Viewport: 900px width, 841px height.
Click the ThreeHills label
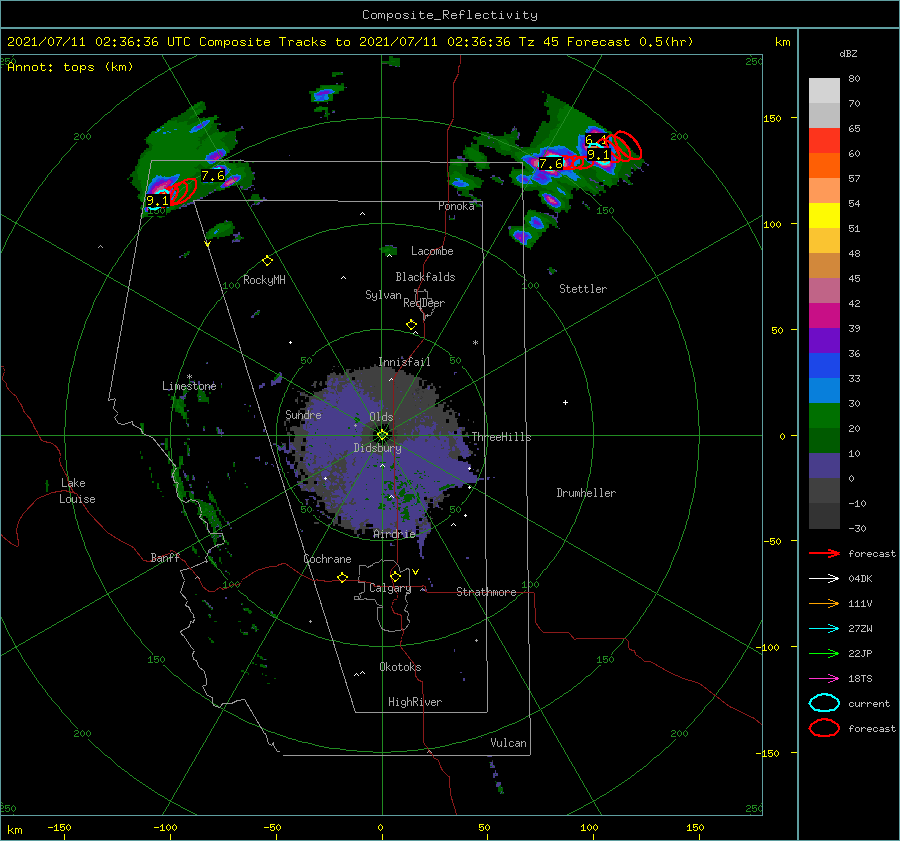502,437
